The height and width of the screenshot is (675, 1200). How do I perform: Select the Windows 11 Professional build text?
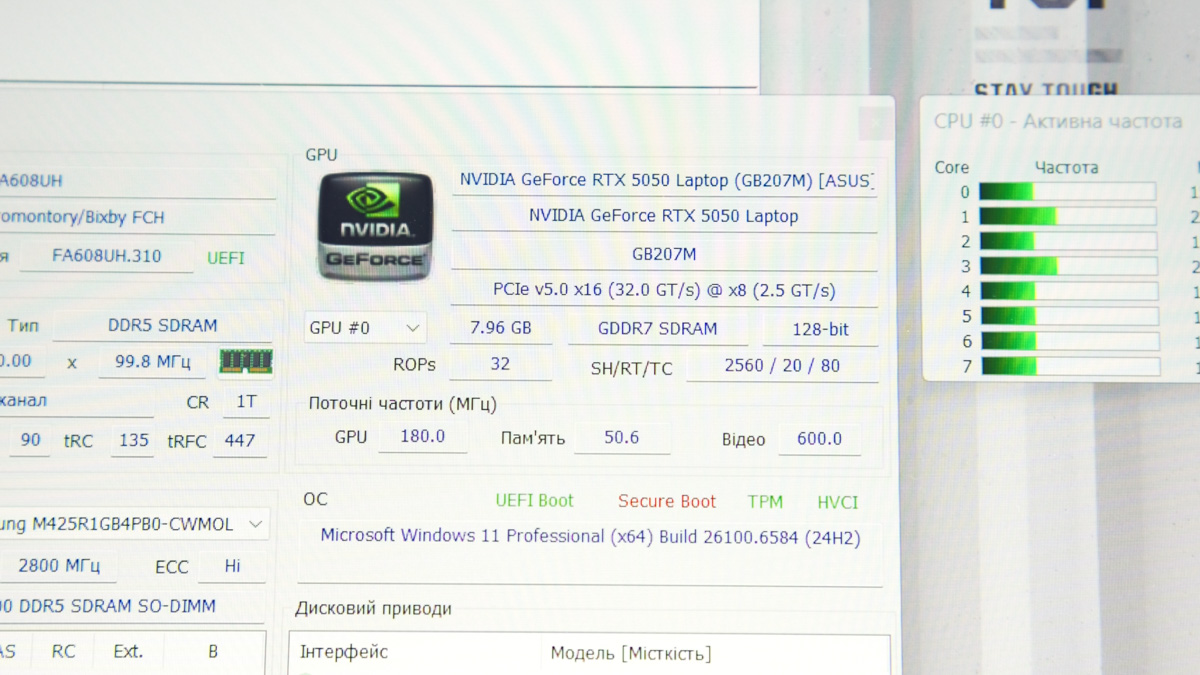[x=590, y=537]
